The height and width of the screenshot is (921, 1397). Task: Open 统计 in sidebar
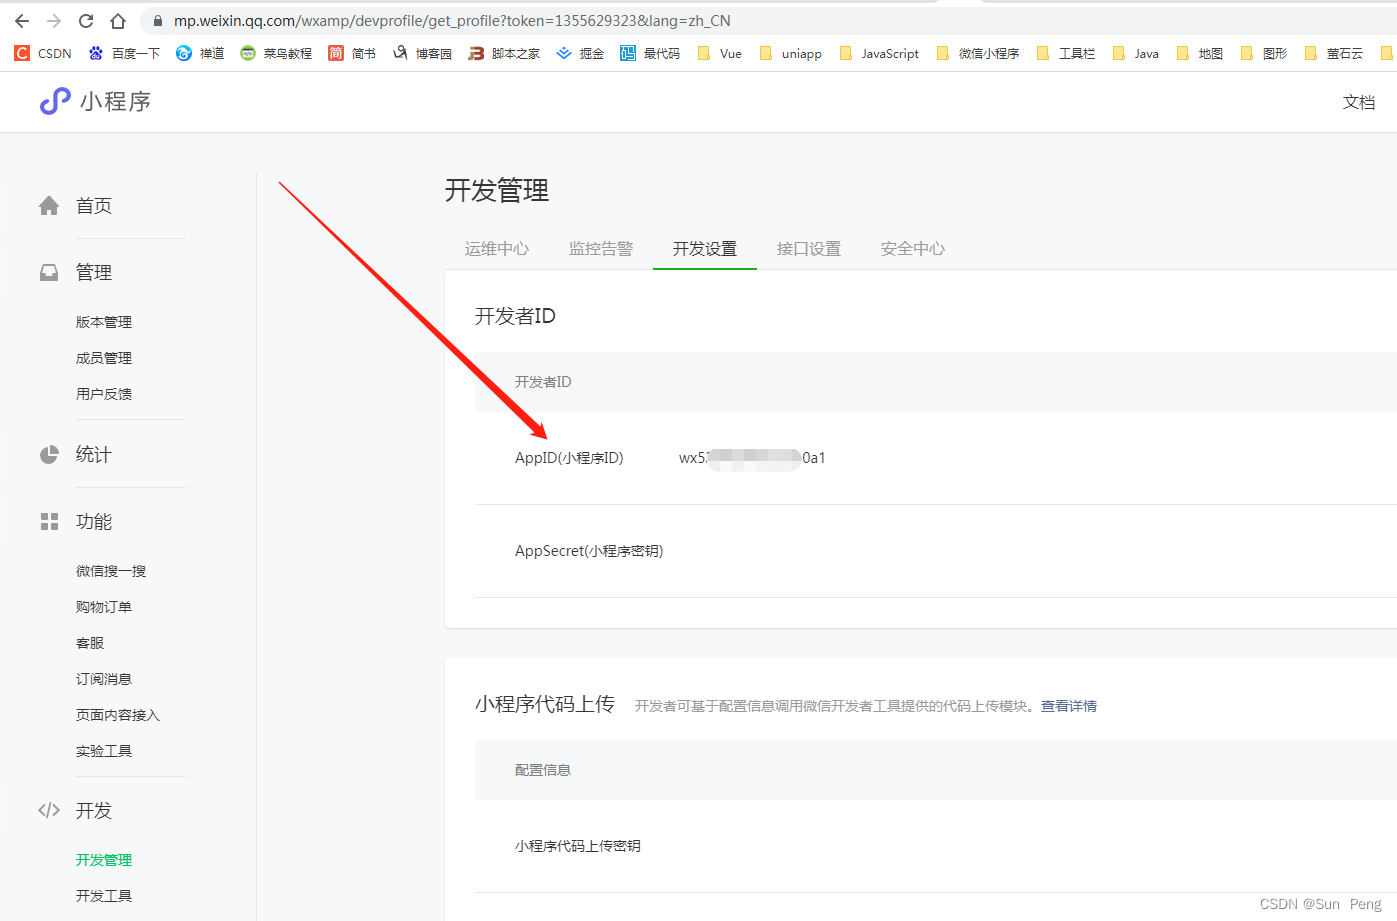[94, 455]
